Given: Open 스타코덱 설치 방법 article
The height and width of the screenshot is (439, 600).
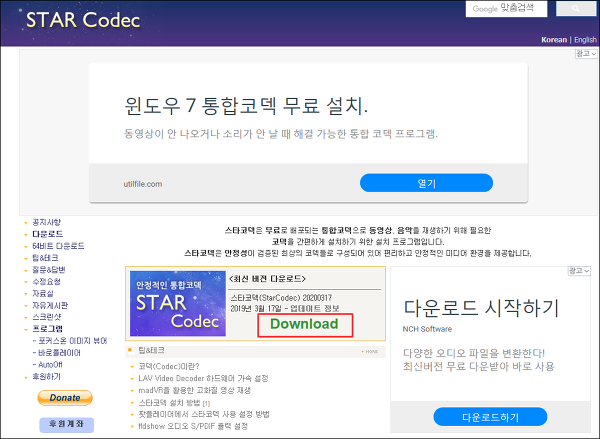Looking at the screenshot, I should coord(174,403).
